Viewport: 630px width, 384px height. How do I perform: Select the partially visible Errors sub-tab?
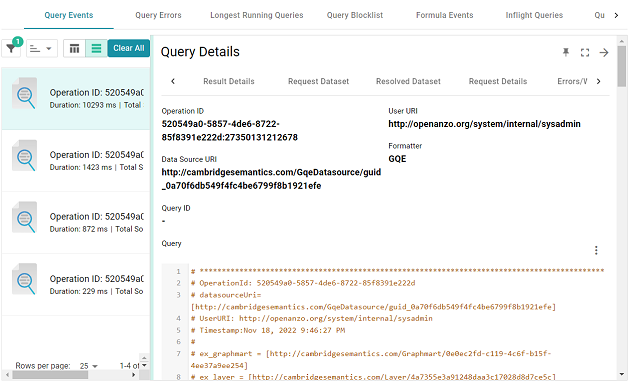(x=572, y=82)
